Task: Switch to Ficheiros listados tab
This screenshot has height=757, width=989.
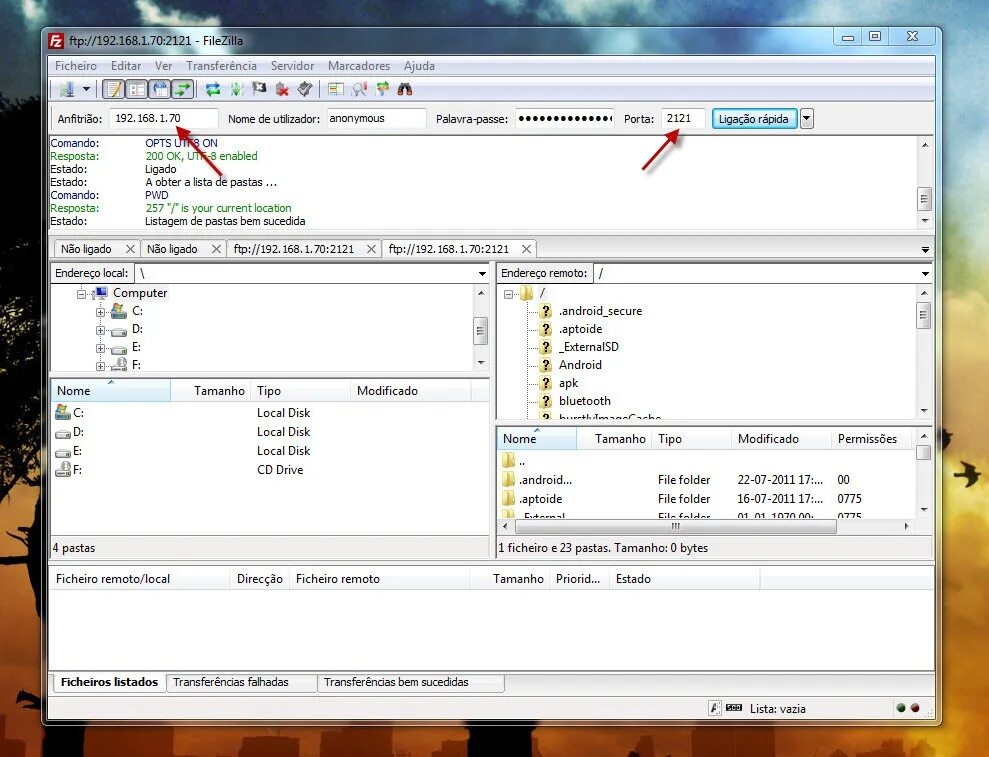Action: pyautogui.click(x=109, y=683)
